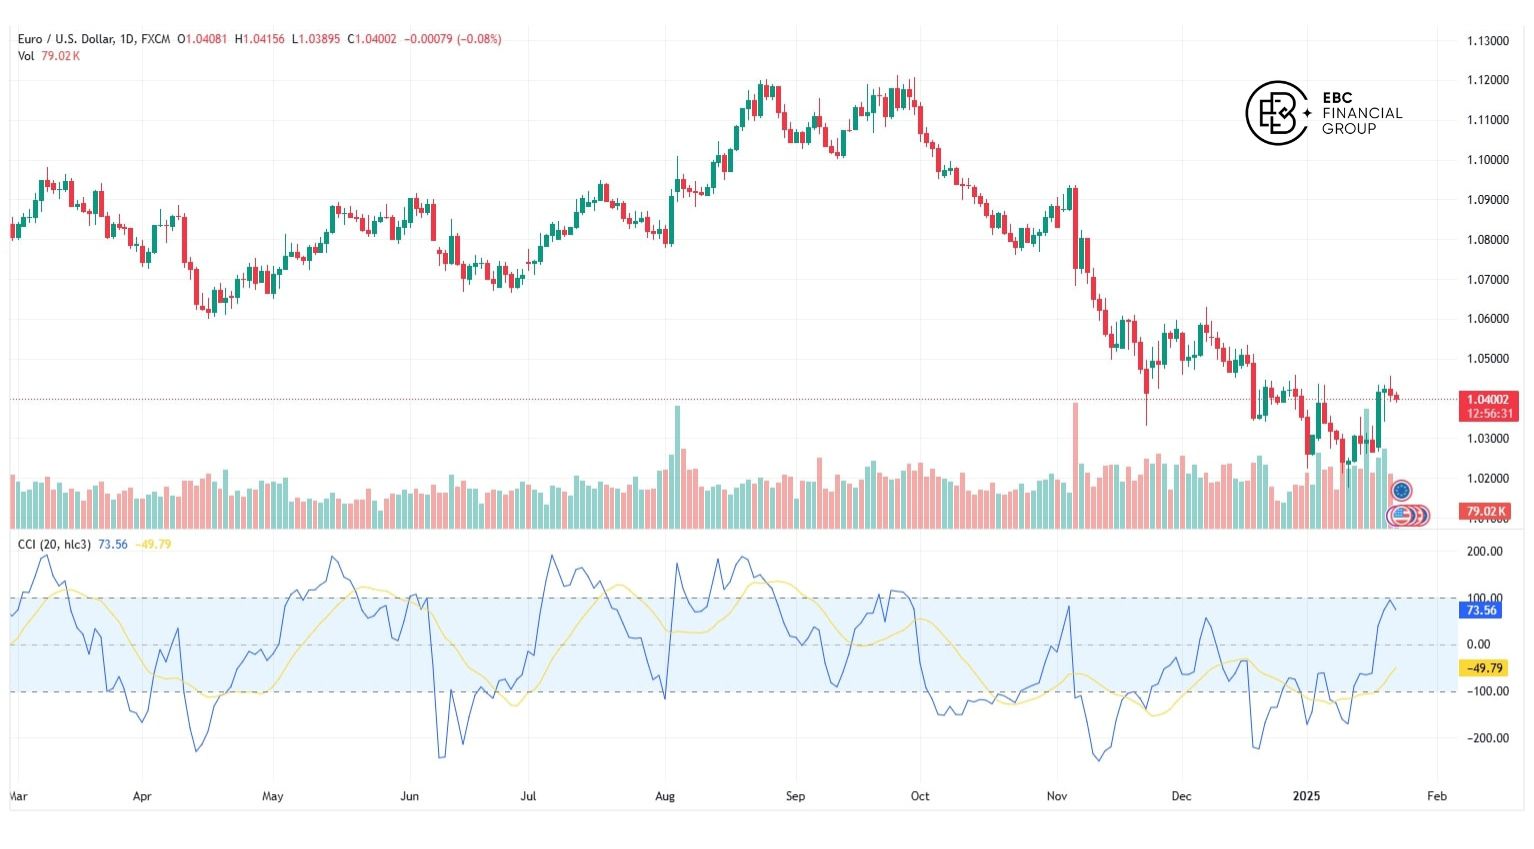Click the red 79.02 K volume axis label
The width and height of the screenshot is (1534, 849).
[1487, 512]
